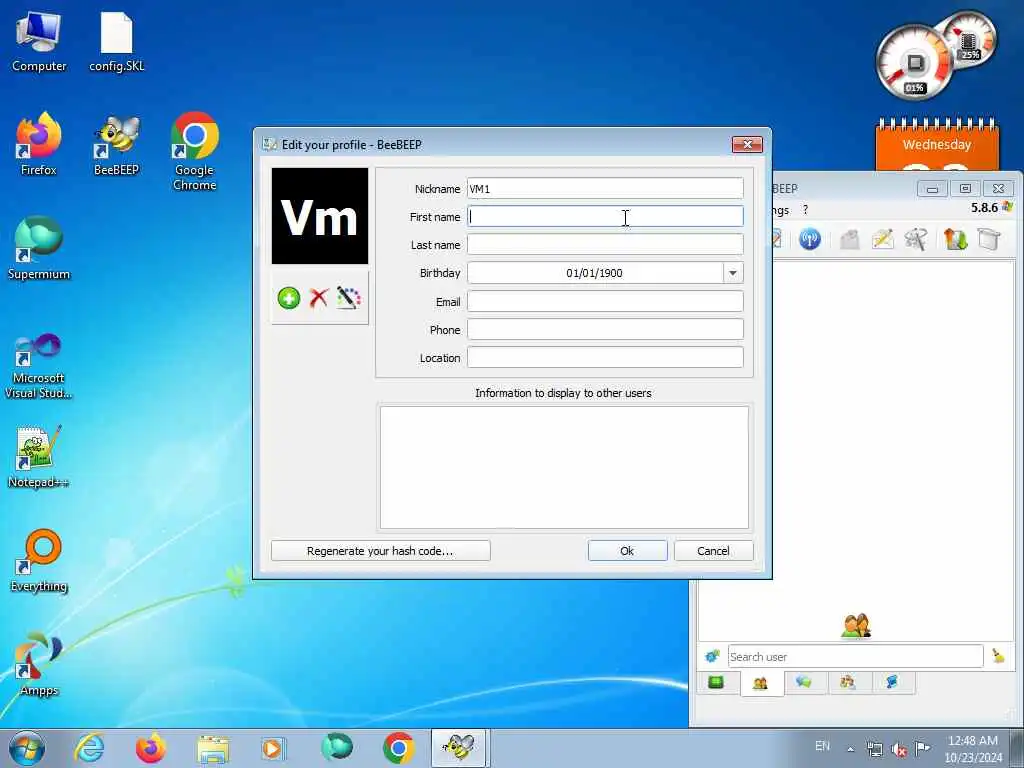Click the Search user field

[x=856, y=656]
